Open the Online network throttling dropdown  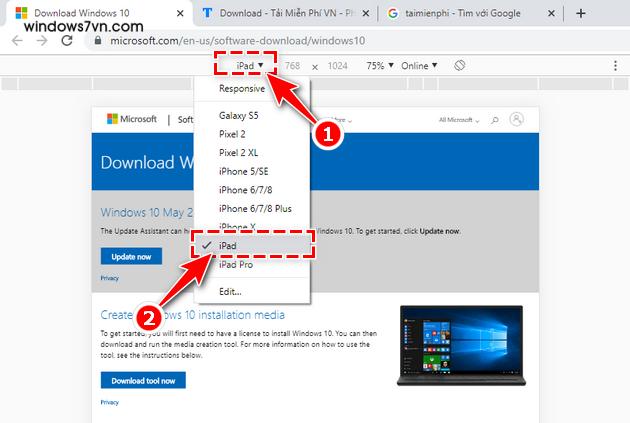(418, 66)
